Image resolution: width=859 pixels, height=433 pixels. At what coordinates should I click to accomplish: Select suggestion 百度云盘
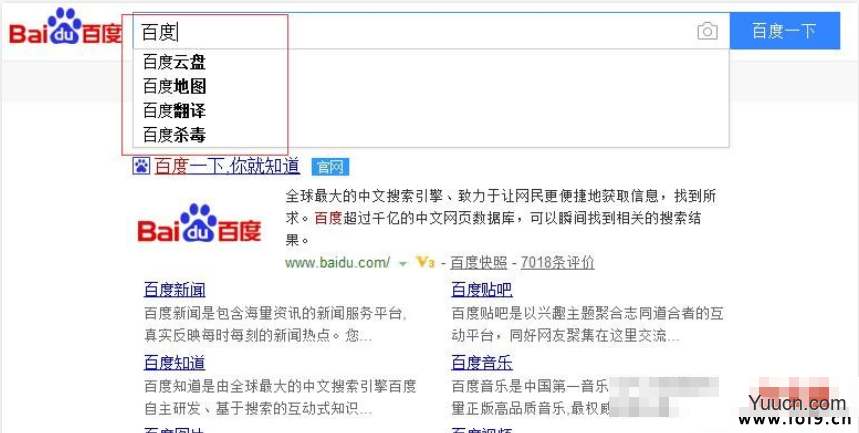[x=174, y=62]
